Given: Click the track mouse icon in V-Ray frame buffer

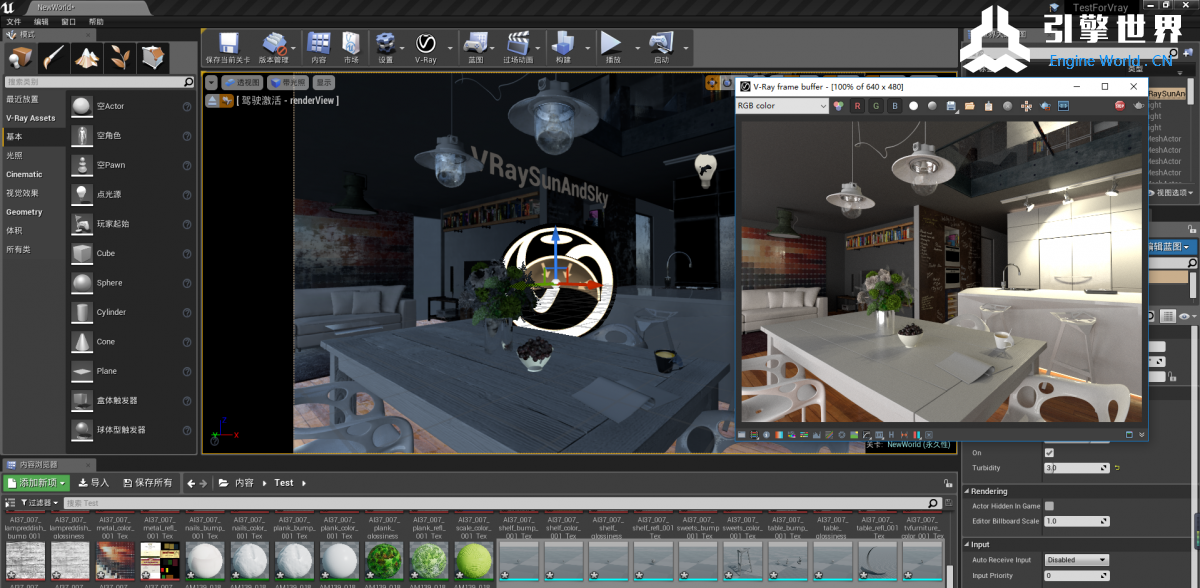Looking at the screenshot, I should [1026, 106].
